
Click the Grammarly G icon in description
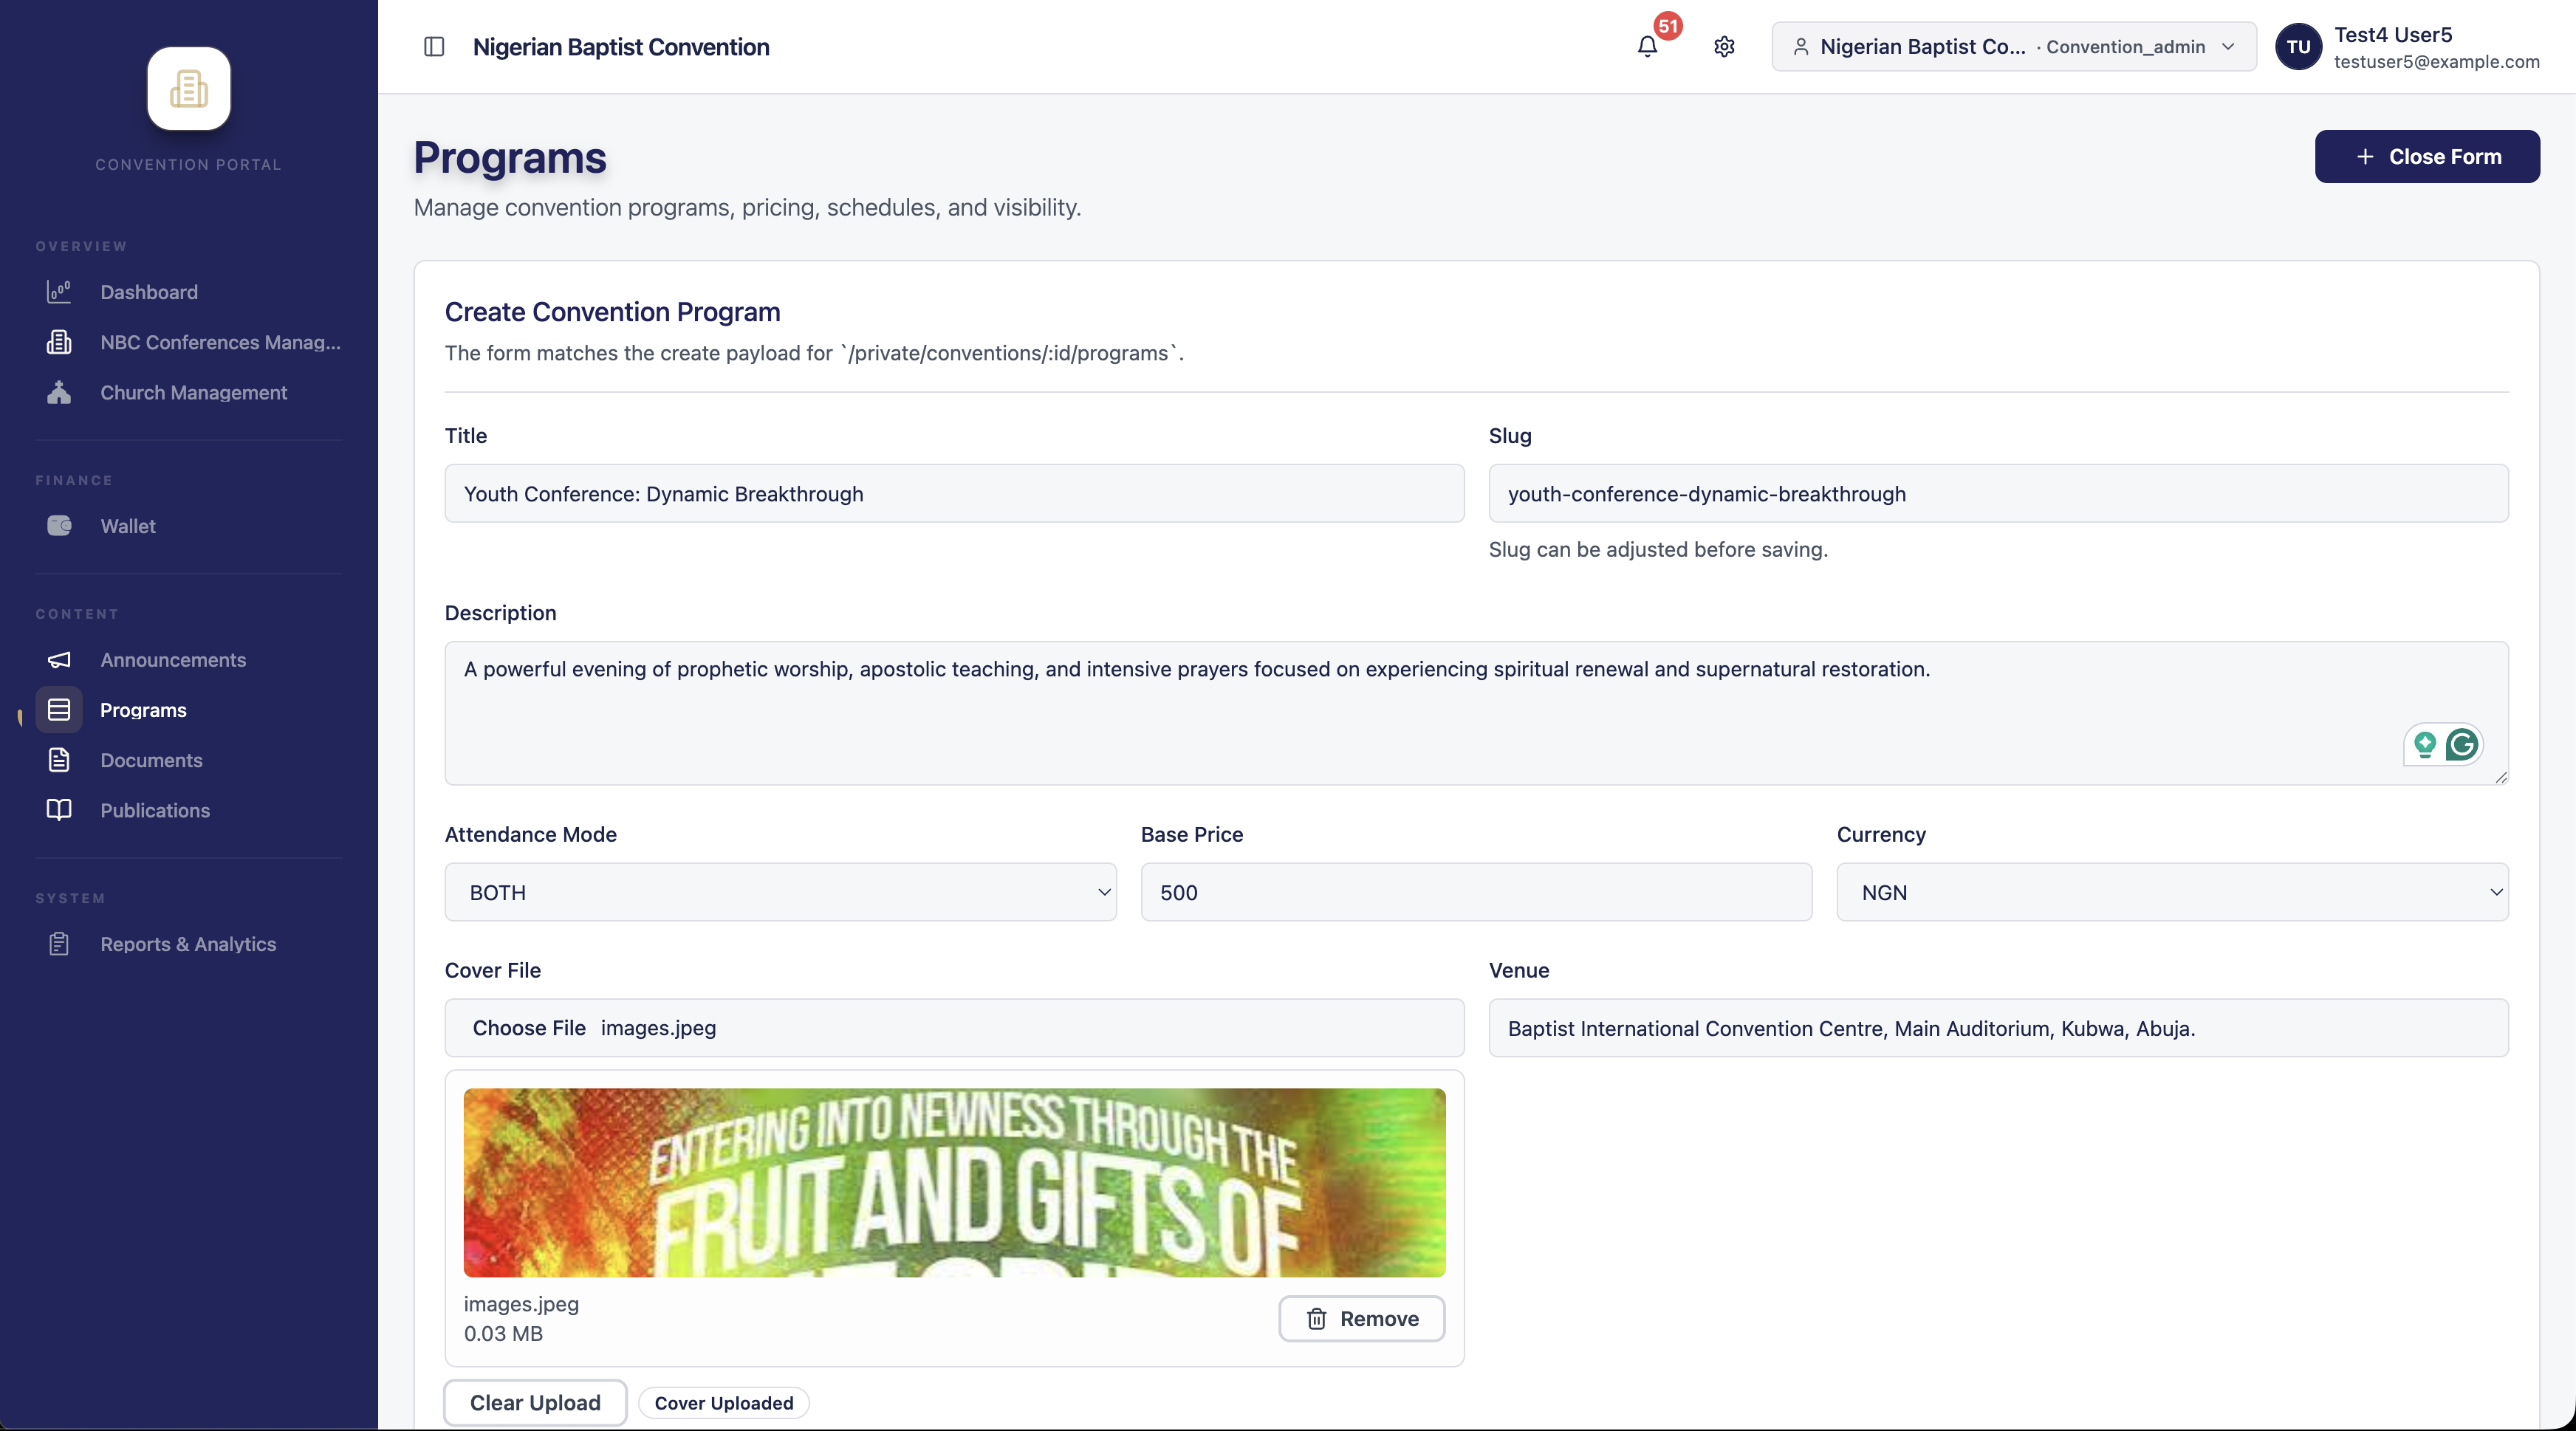coord(2461,745)
